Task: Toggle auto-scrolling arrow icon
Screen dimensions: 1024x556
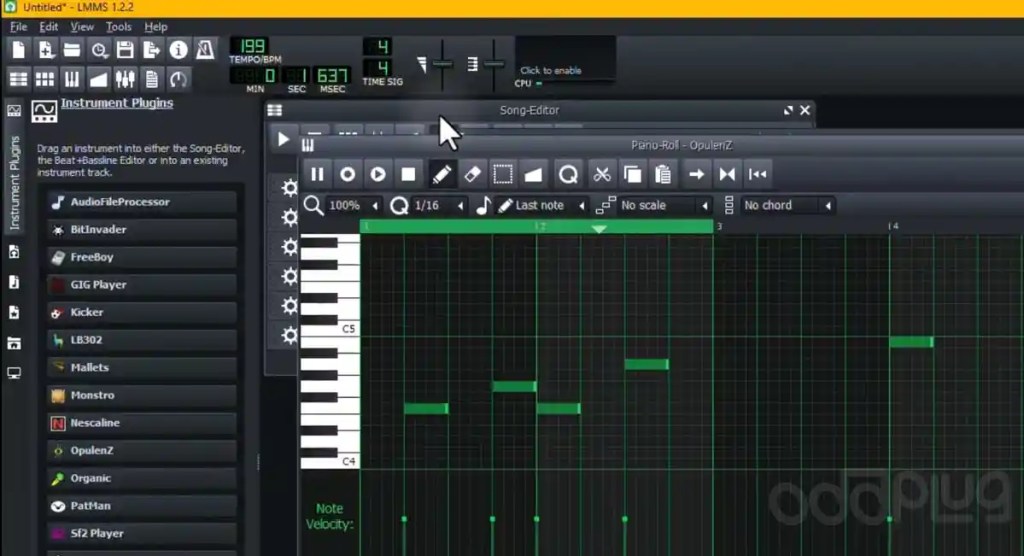Action: 696,174
